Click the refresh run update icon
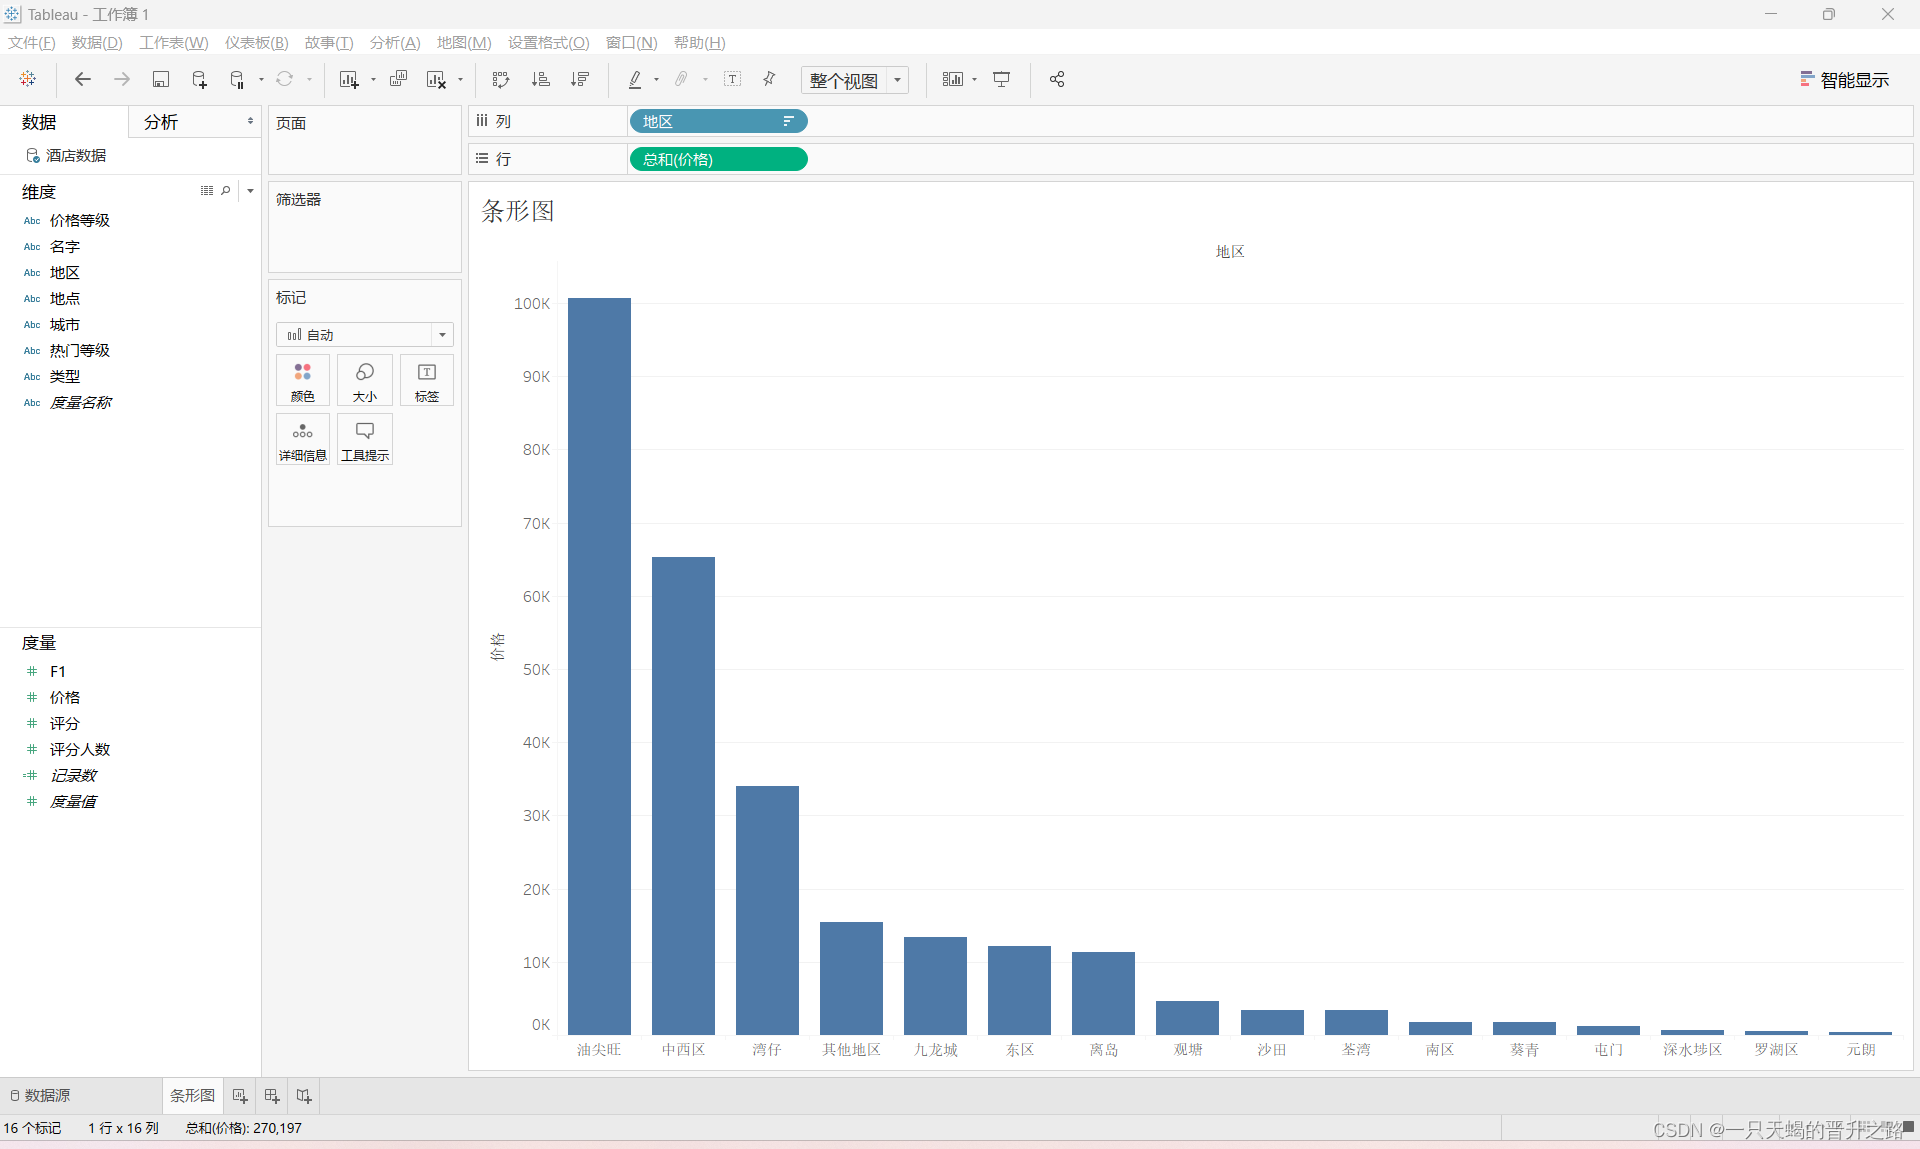This screenshot has height=1149, width=1920. pos(285,79)
